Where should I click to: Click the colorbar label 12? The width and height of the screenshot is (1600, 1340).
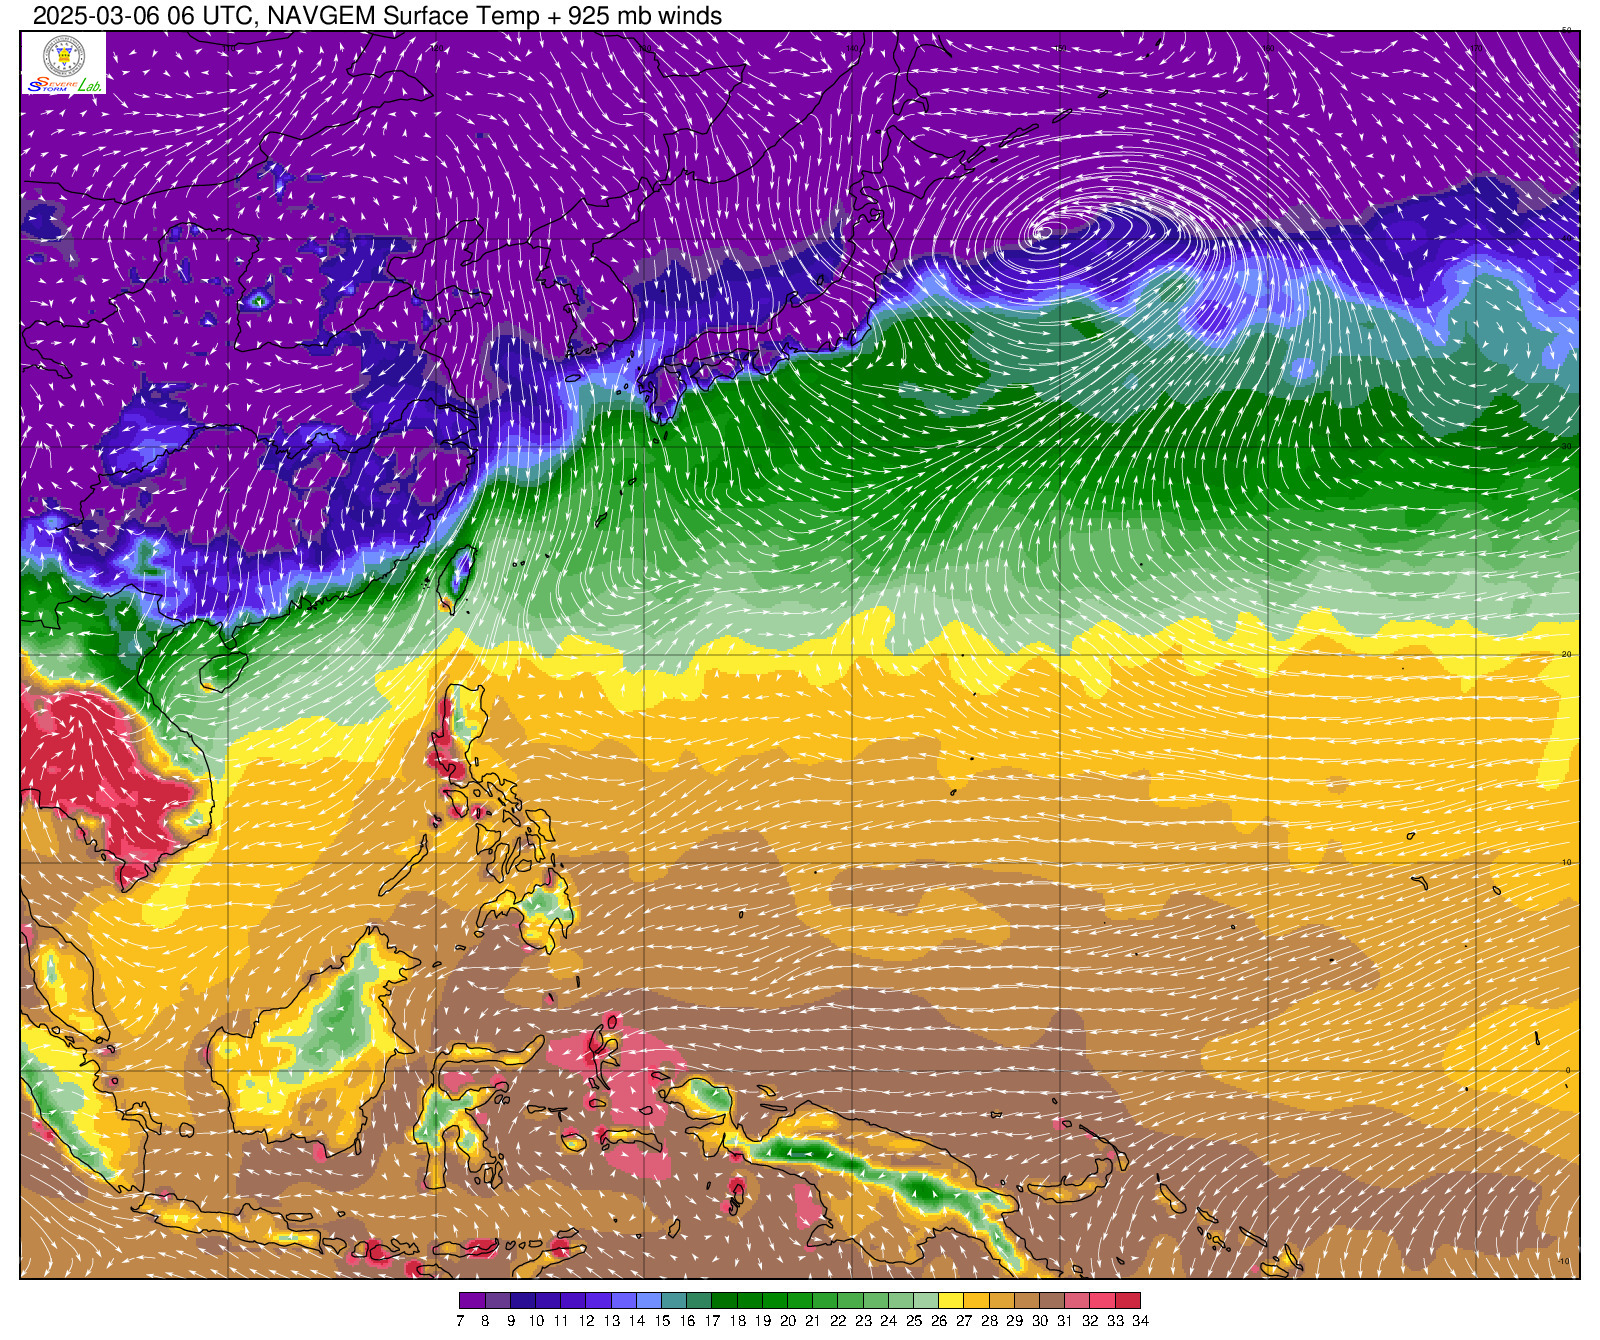586,1321
